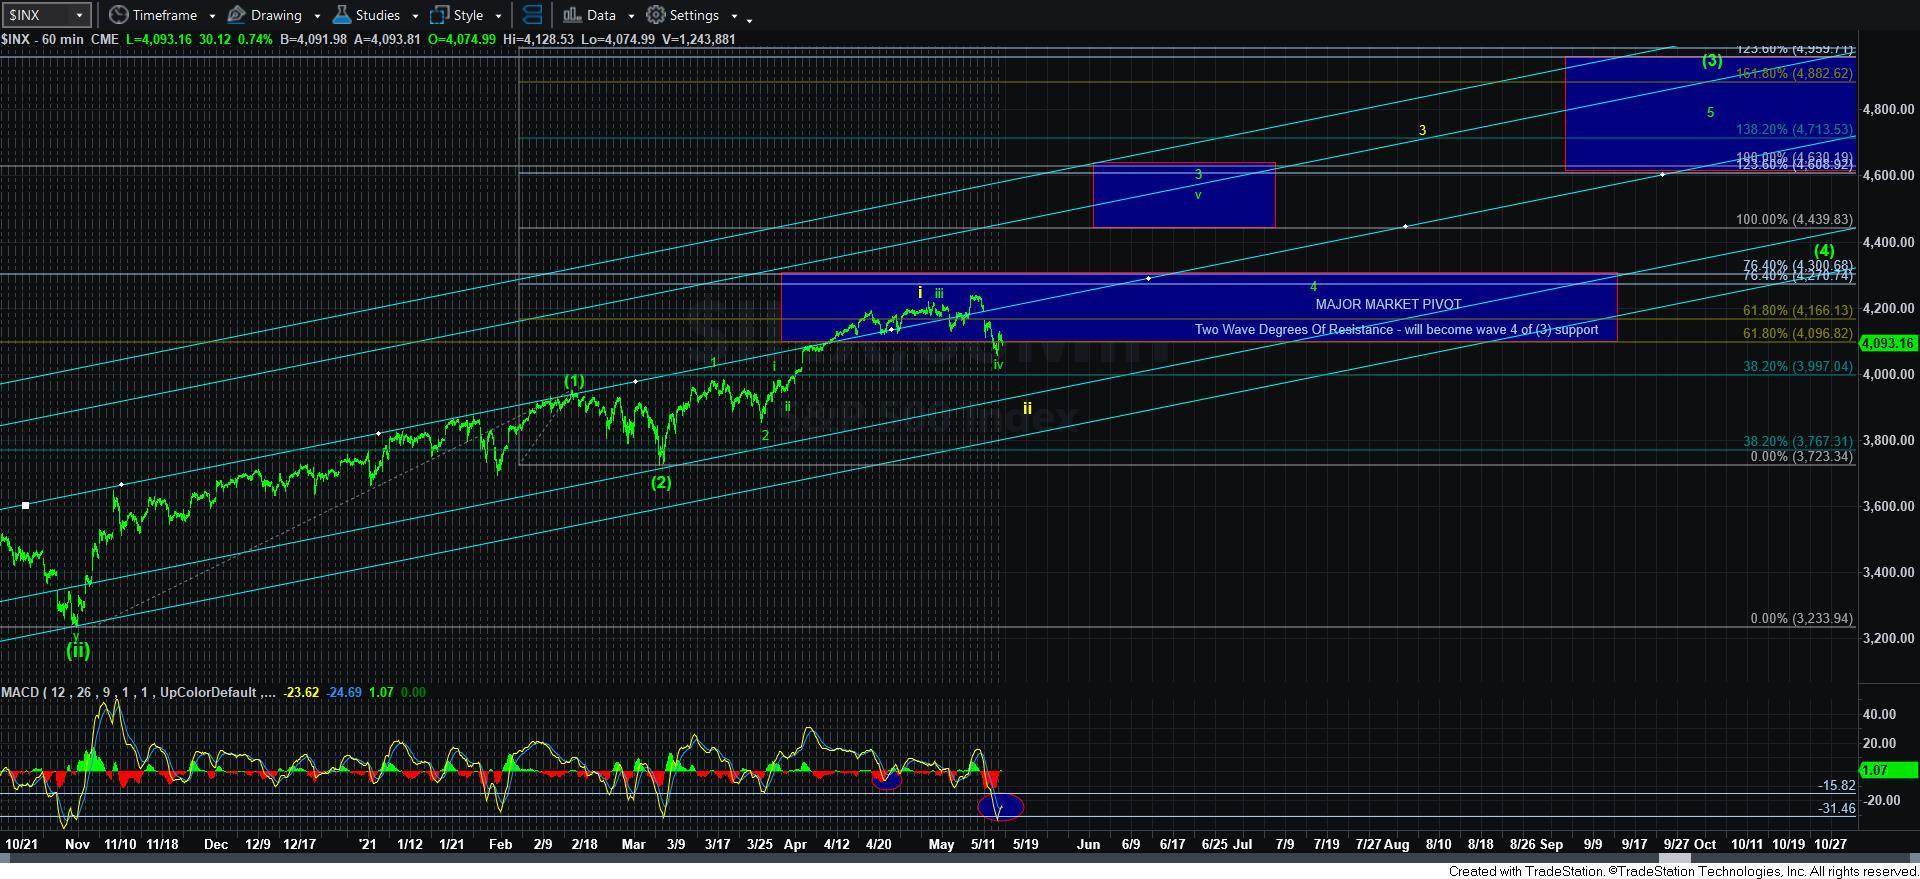Select the MAJOR MARKET PIVOT text annotation
The image size is (1920, 879).
click(x=1388, y=304)
